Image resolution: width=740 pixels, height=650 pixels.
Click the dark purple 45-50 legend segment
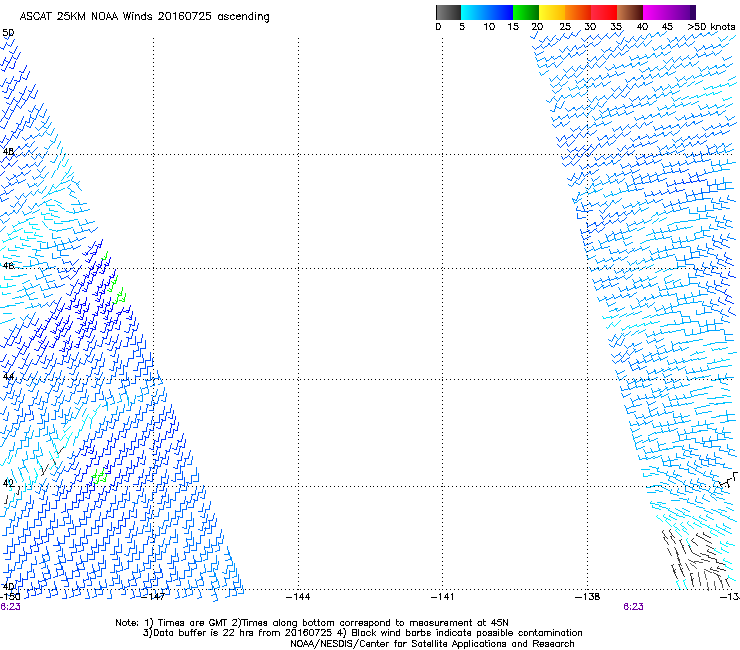click(682, 12)
